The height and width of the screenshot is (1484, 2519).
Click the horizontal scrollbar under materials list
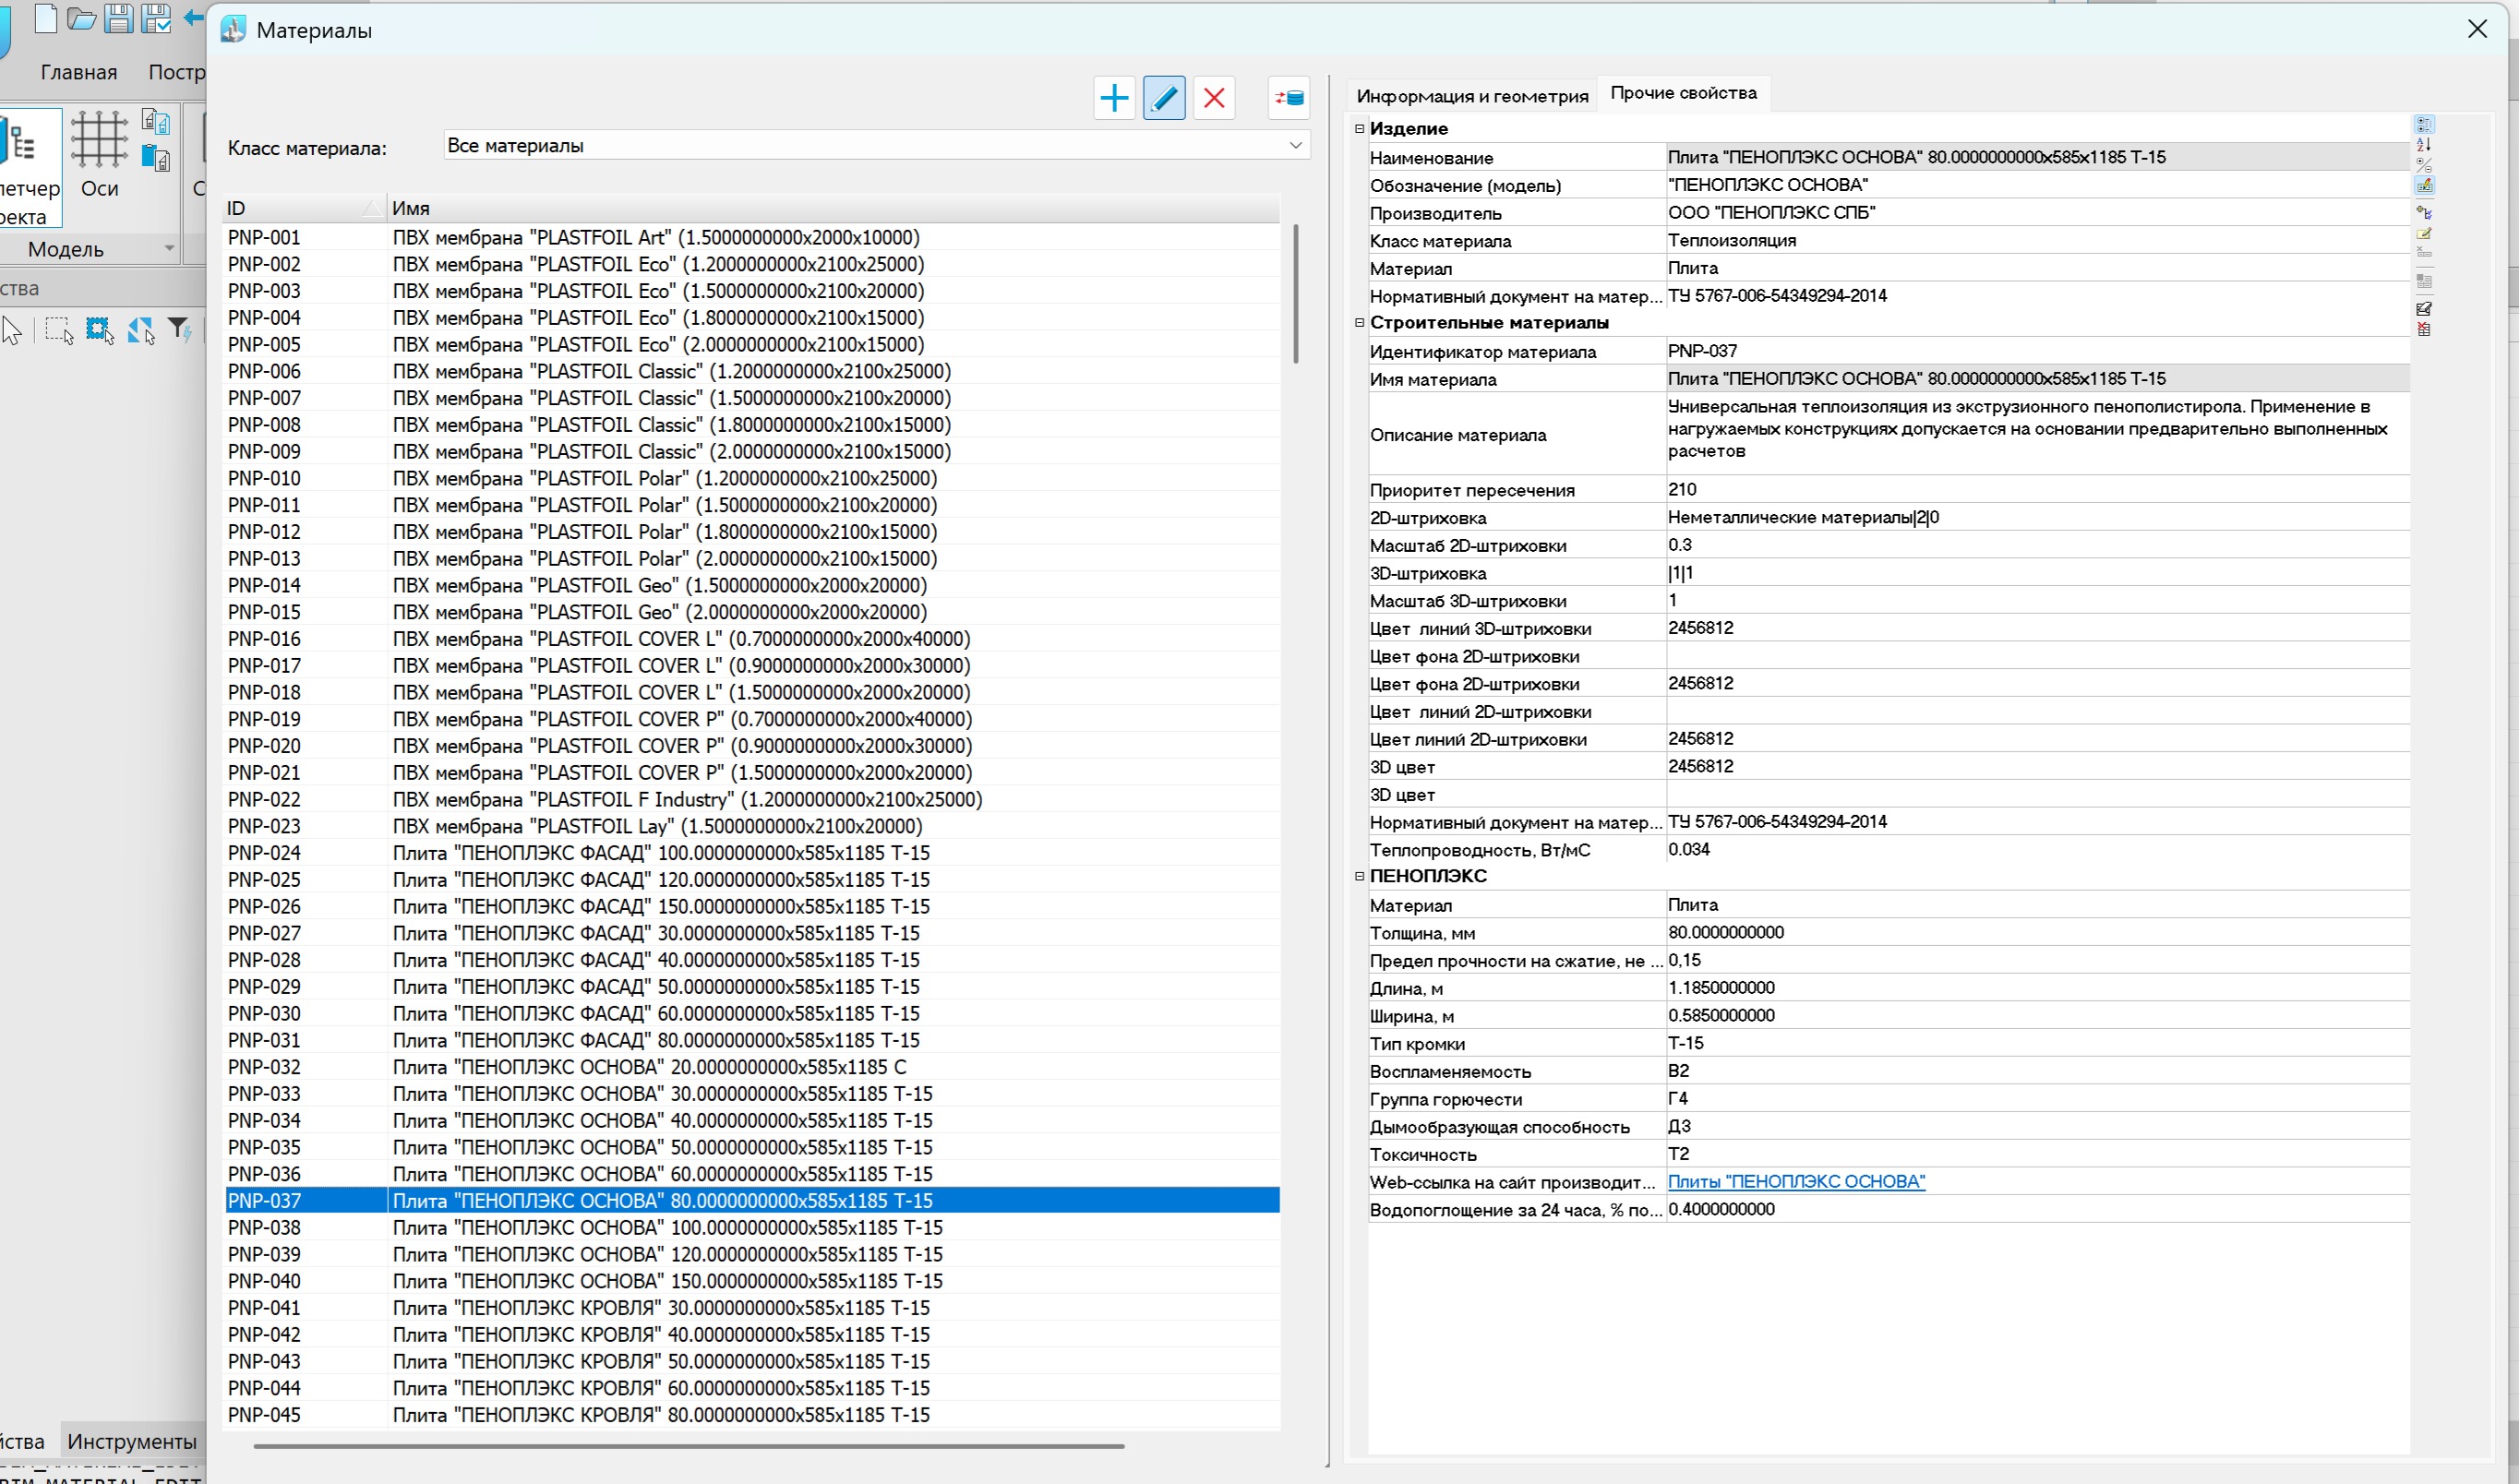[x=689, y=1445]
